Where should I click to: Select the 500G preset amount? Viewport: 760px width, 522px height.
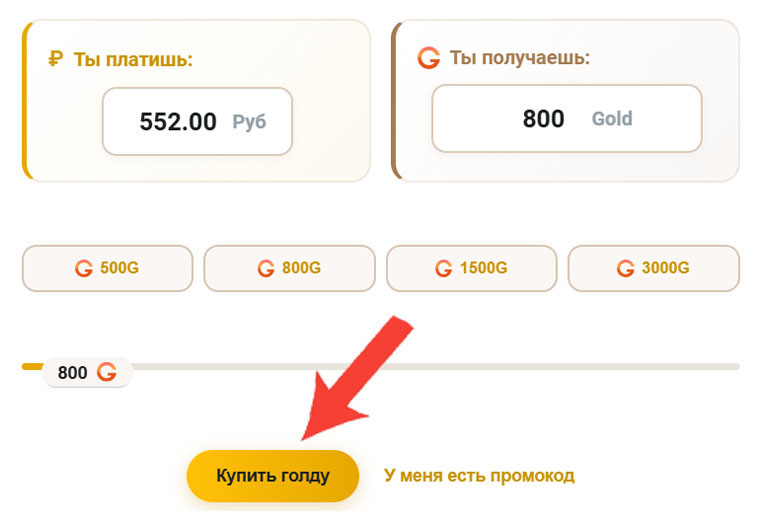[107, 268]
